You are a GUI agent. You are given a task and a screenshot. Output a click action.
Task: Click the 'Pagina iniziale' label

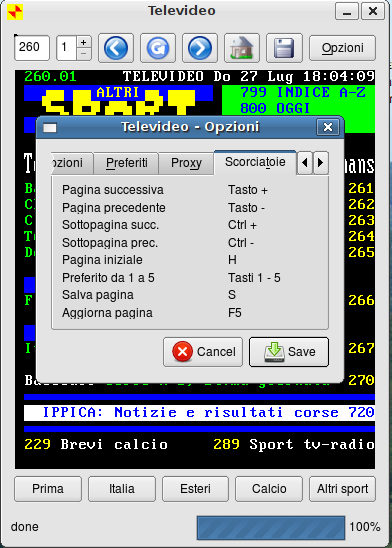click(x=102, y=260)
